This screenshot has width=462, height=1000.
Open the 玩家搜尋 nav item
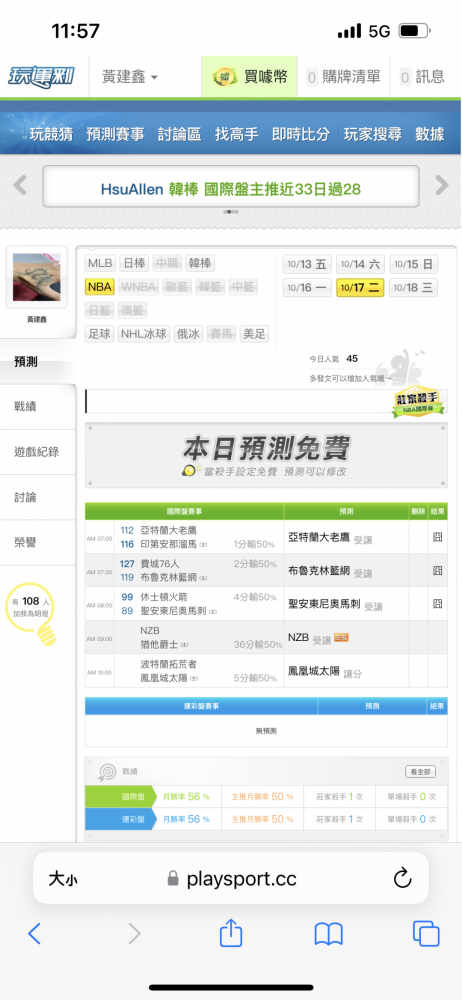coord(373,134)
